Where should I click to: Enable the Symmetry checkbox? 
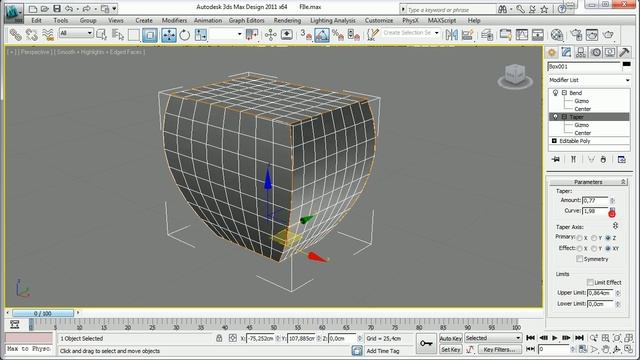579,259
